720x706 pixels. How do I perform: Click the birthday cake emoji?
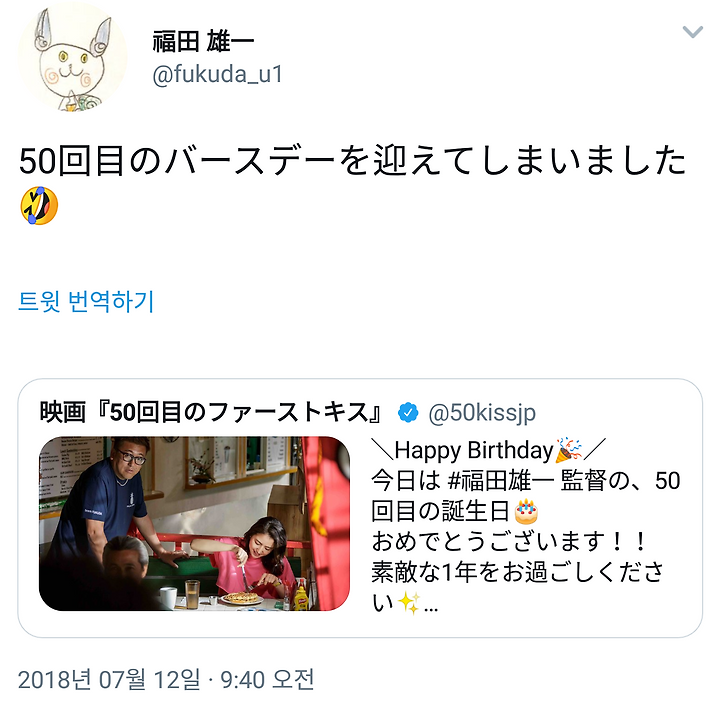pyautogui.click(x=526, y=511)
